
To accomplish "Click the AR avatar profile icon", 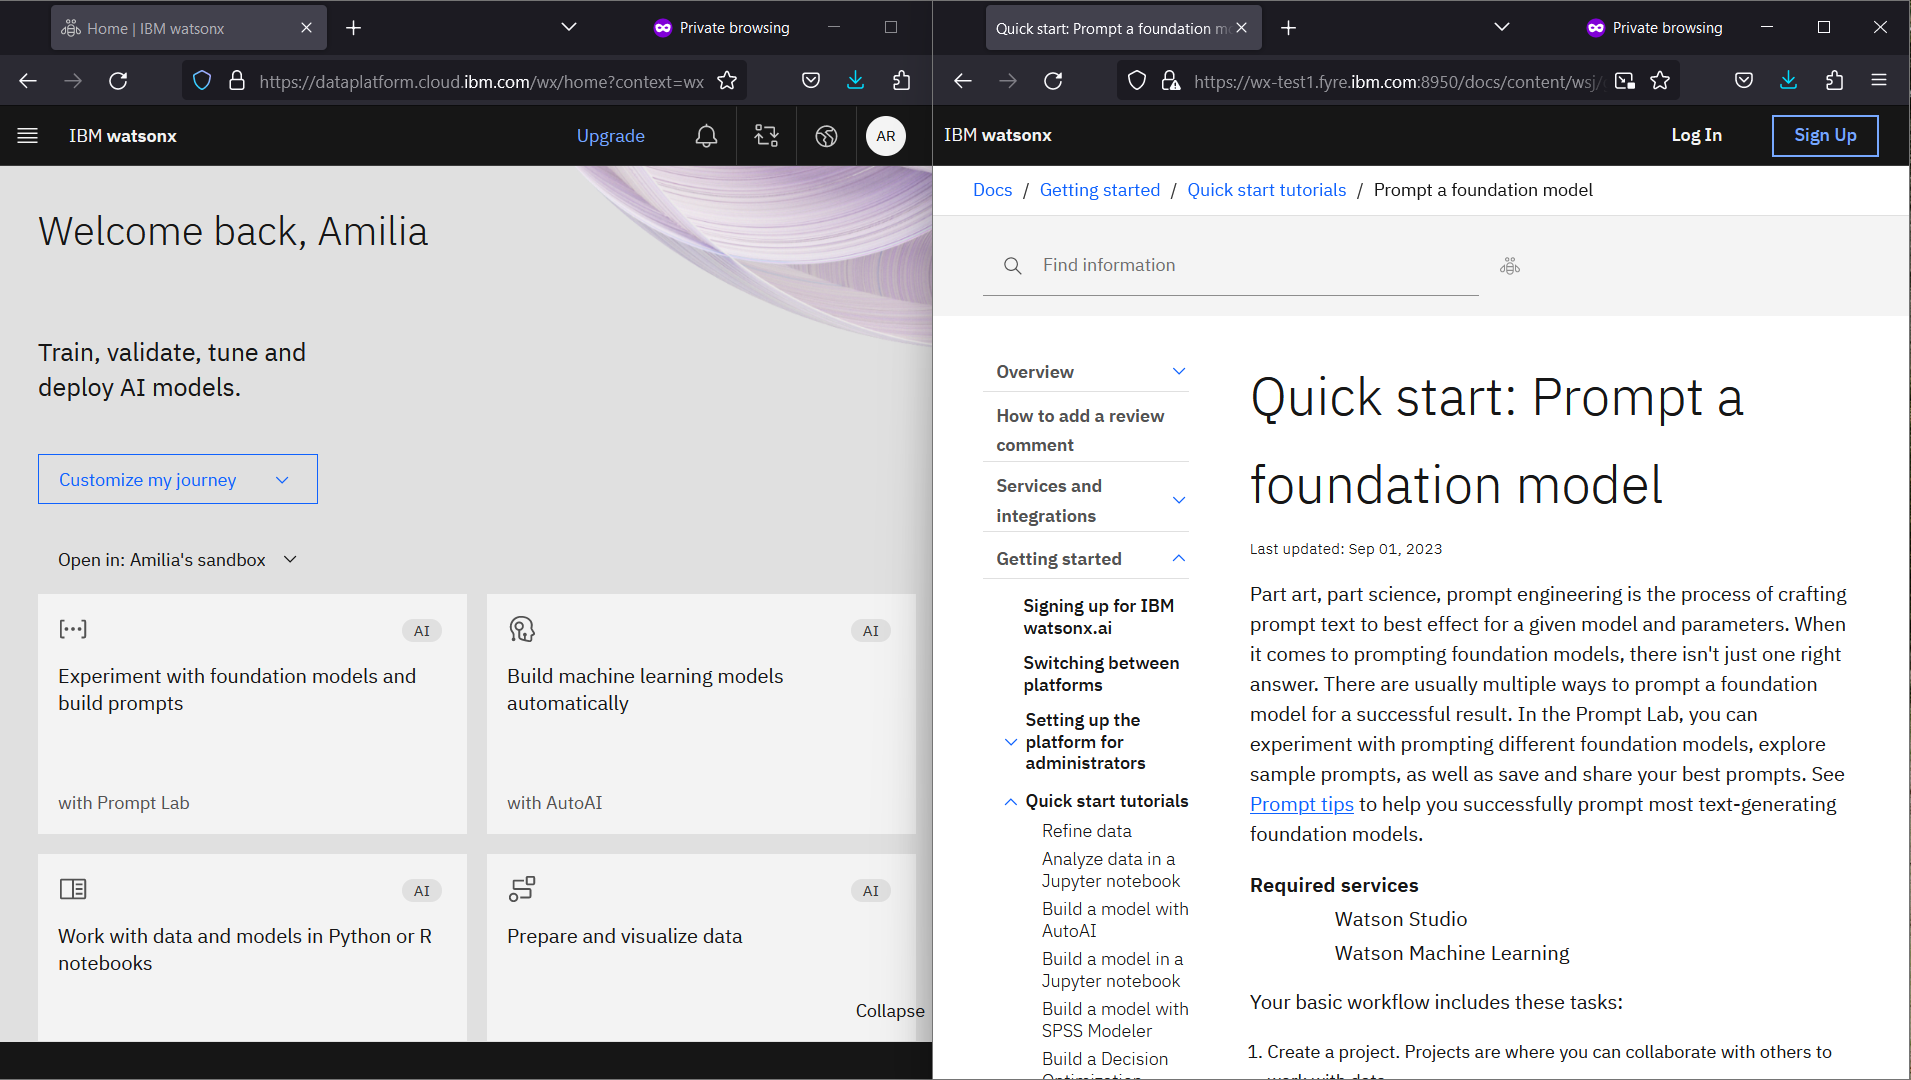I will [886, 136].
